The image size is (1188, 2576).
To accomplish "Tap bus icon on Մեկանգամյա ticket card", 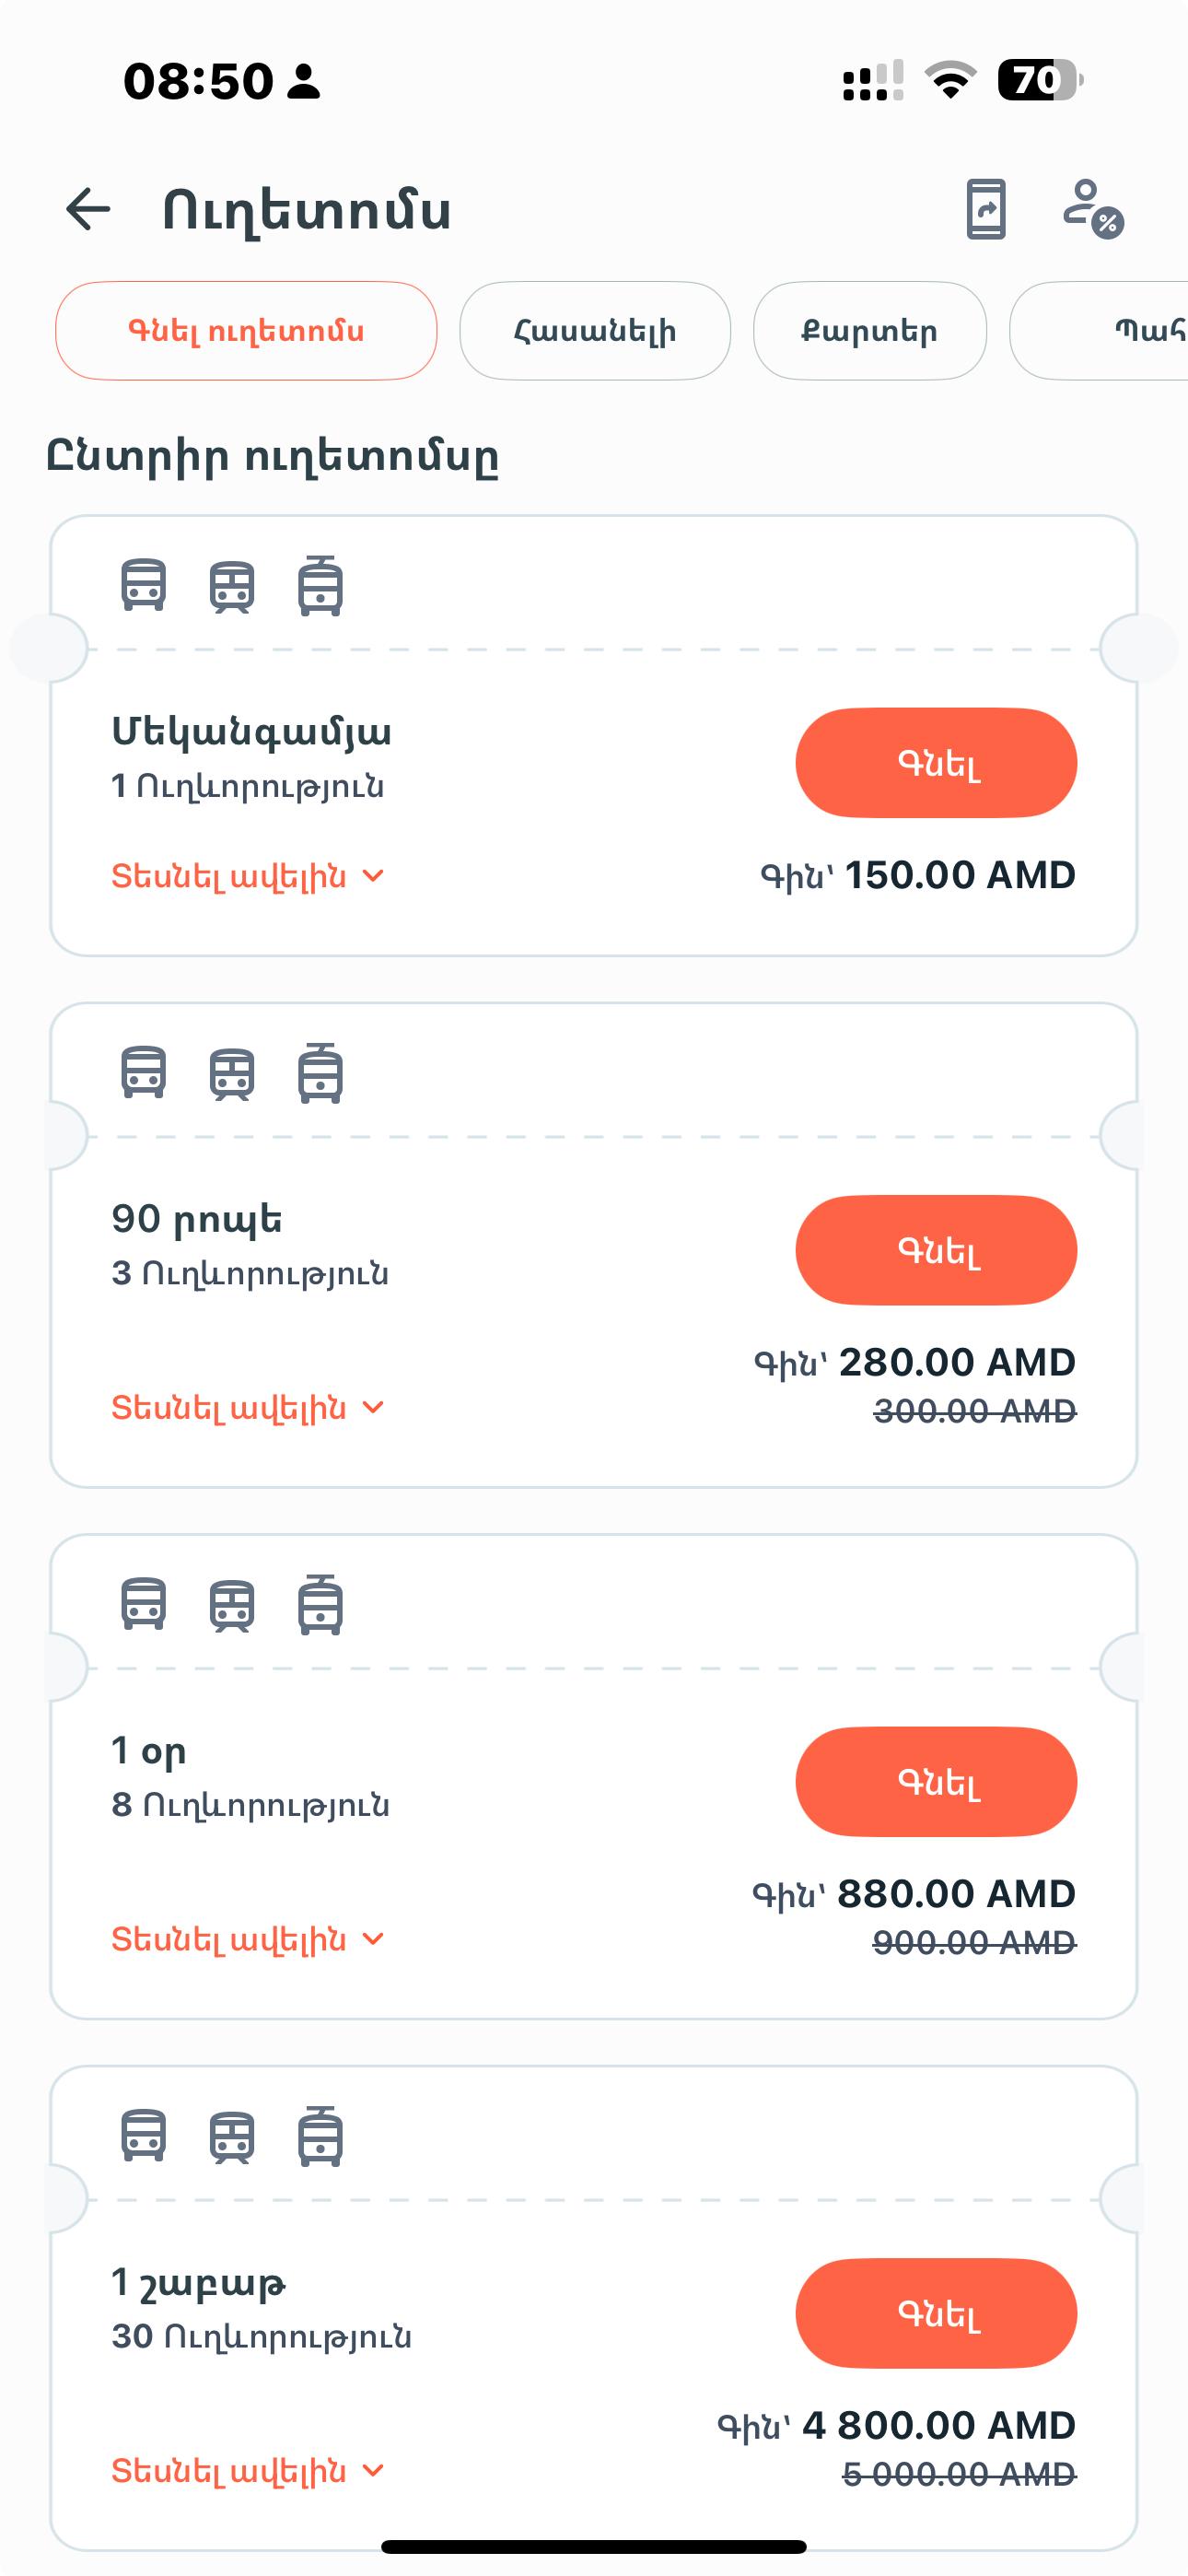I will [143, 586].
